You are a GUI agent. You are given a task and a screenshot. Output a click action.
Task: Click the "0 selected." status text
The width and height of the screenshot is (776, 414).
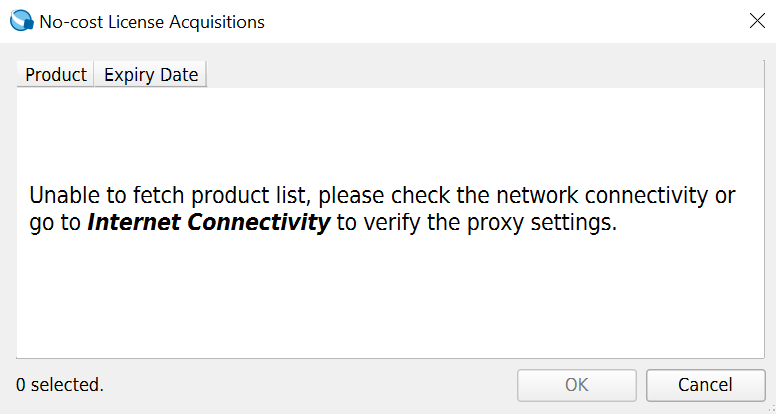point(60,384)
